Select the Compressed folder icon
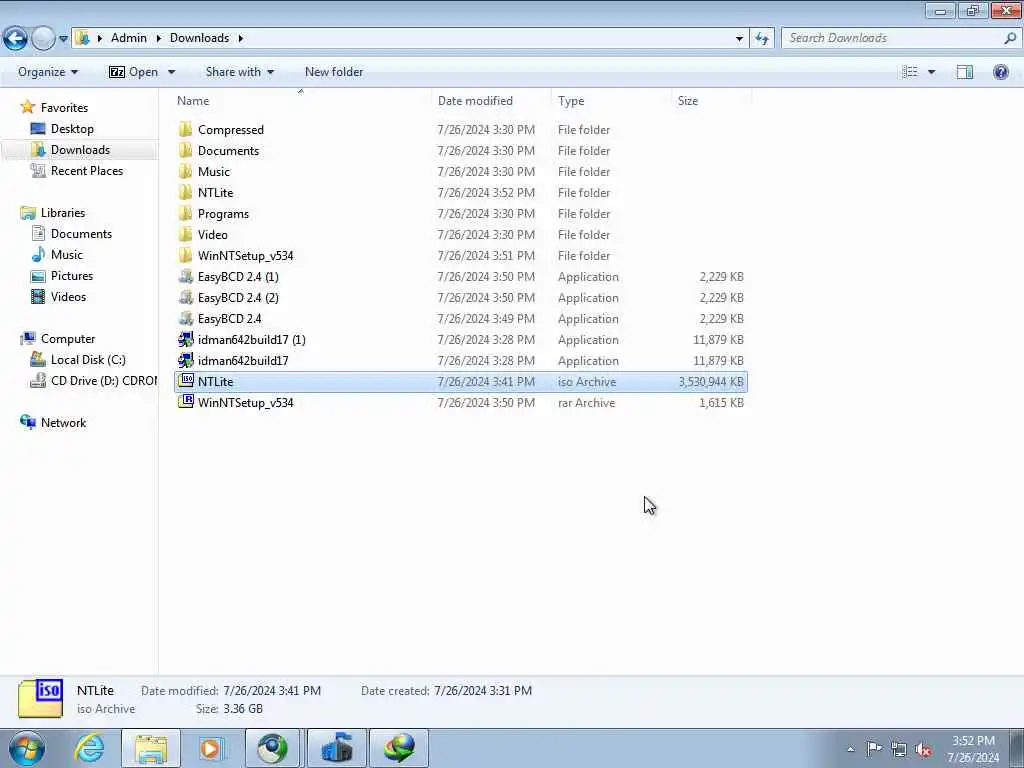Viewport: 1024px width, 768px height. point(185,129)
